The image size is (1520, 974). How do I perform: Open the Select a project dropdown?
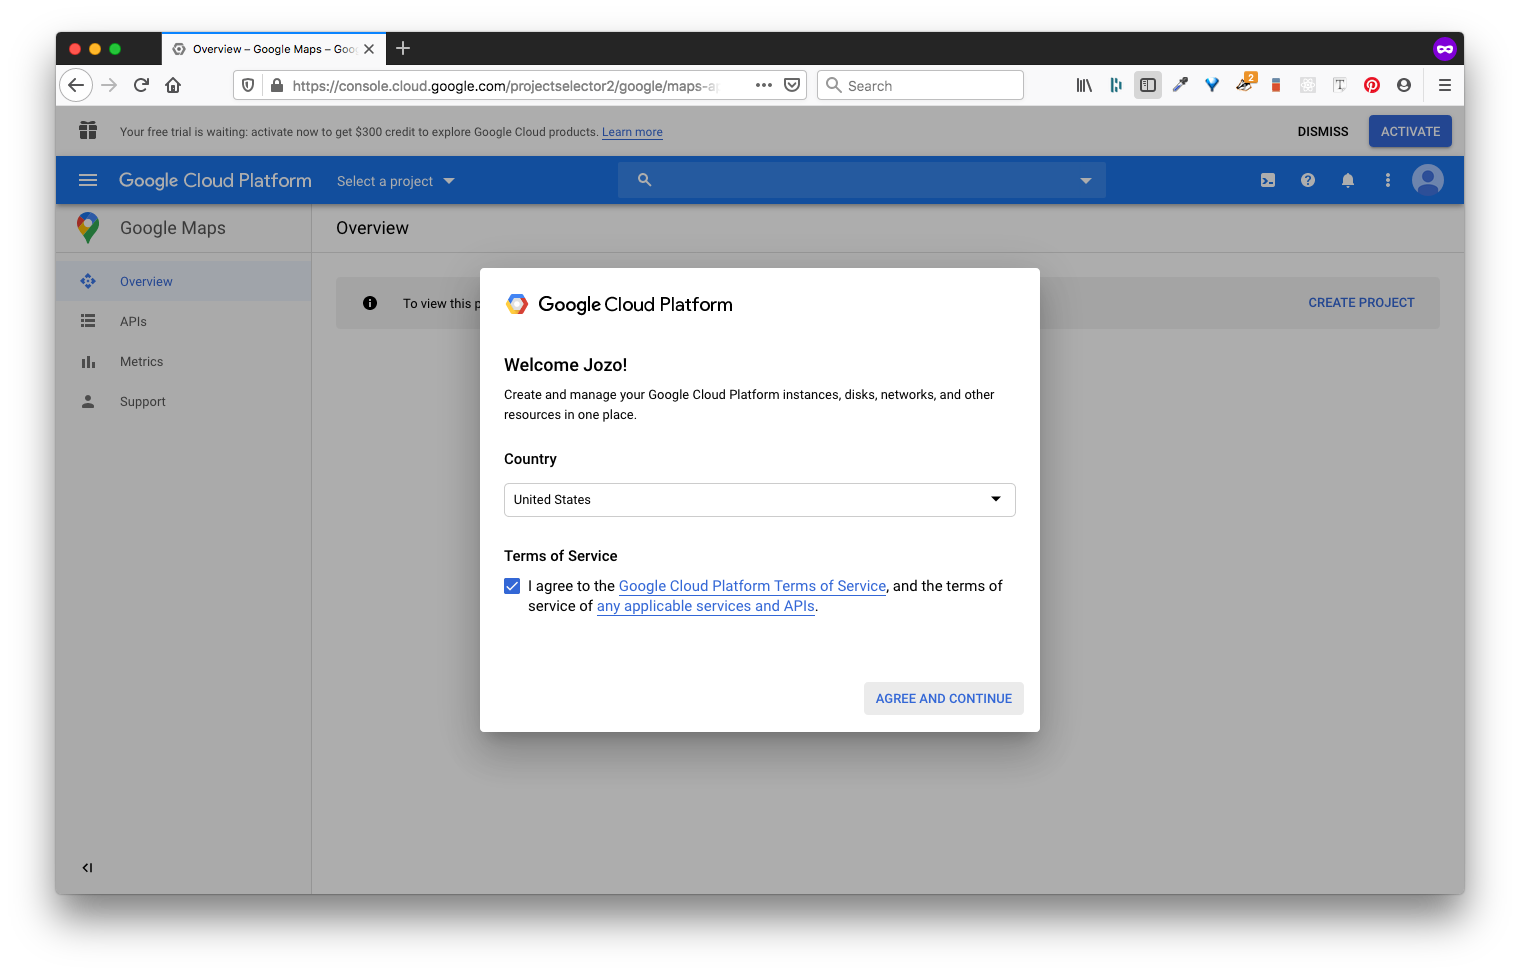click(395, 181)
